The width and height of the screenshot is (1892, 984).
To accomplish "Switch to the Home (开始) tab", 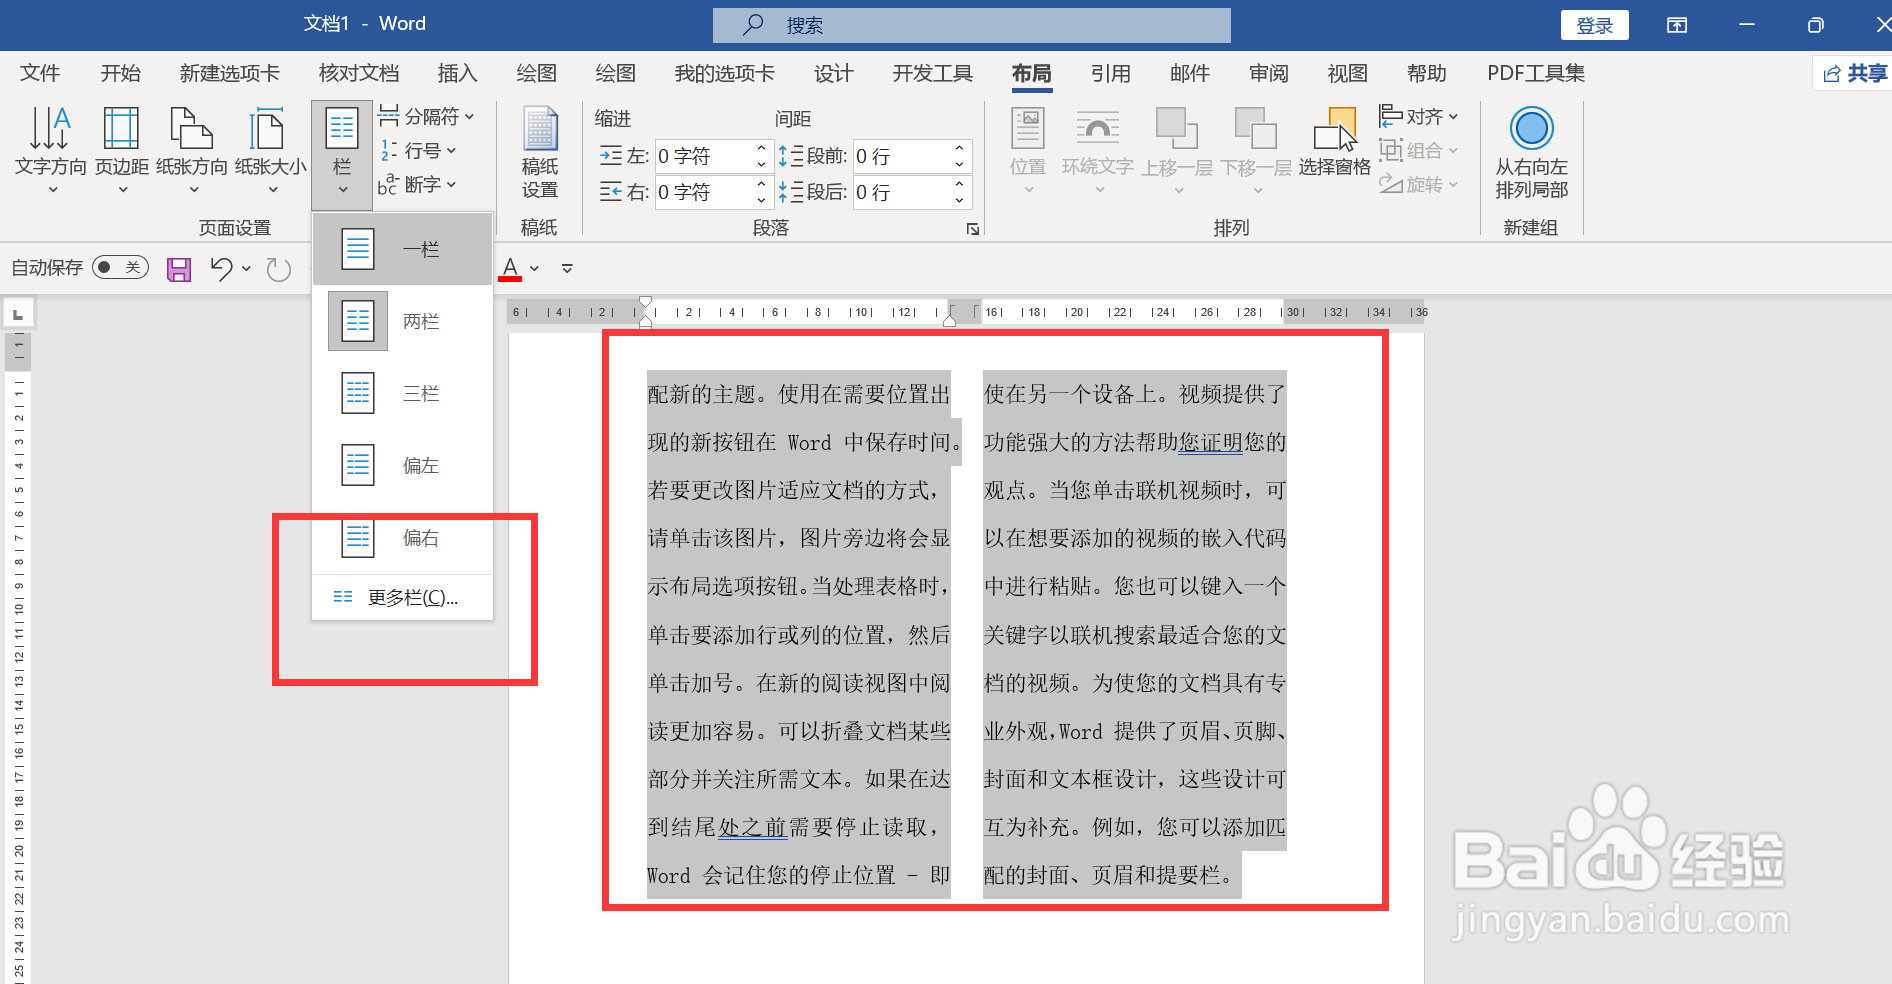I will [120, 73].
